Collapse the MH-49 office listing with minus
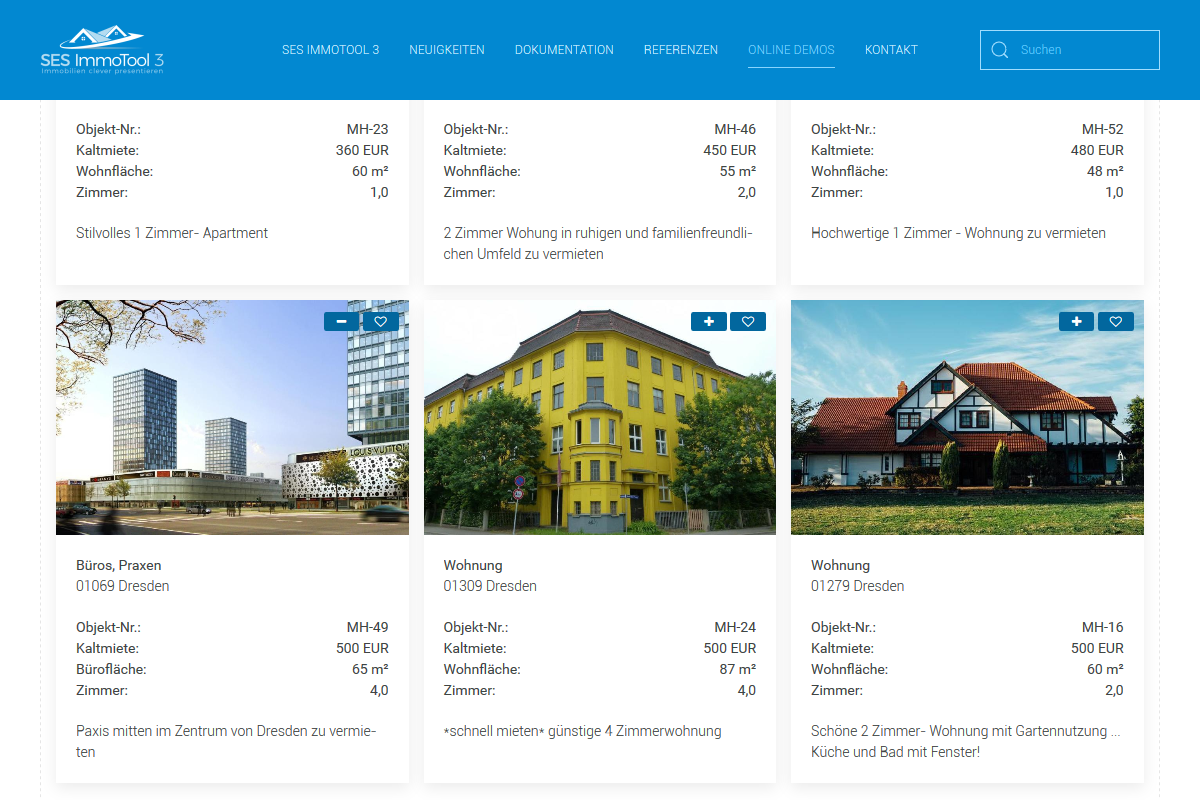Image resolution: width=1200 pixels, height=800 pixels. coord(341,321)
